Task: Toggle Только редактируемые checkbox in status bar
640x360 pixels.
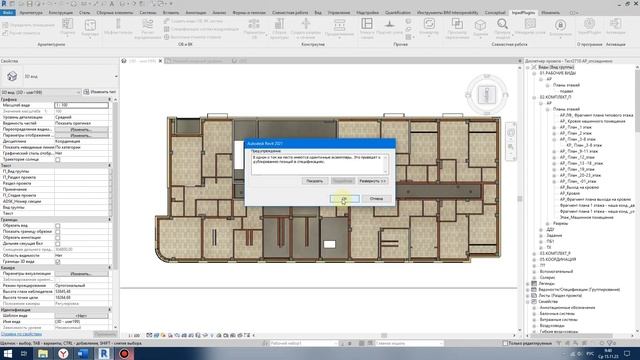Action: [x=505, y=343]
